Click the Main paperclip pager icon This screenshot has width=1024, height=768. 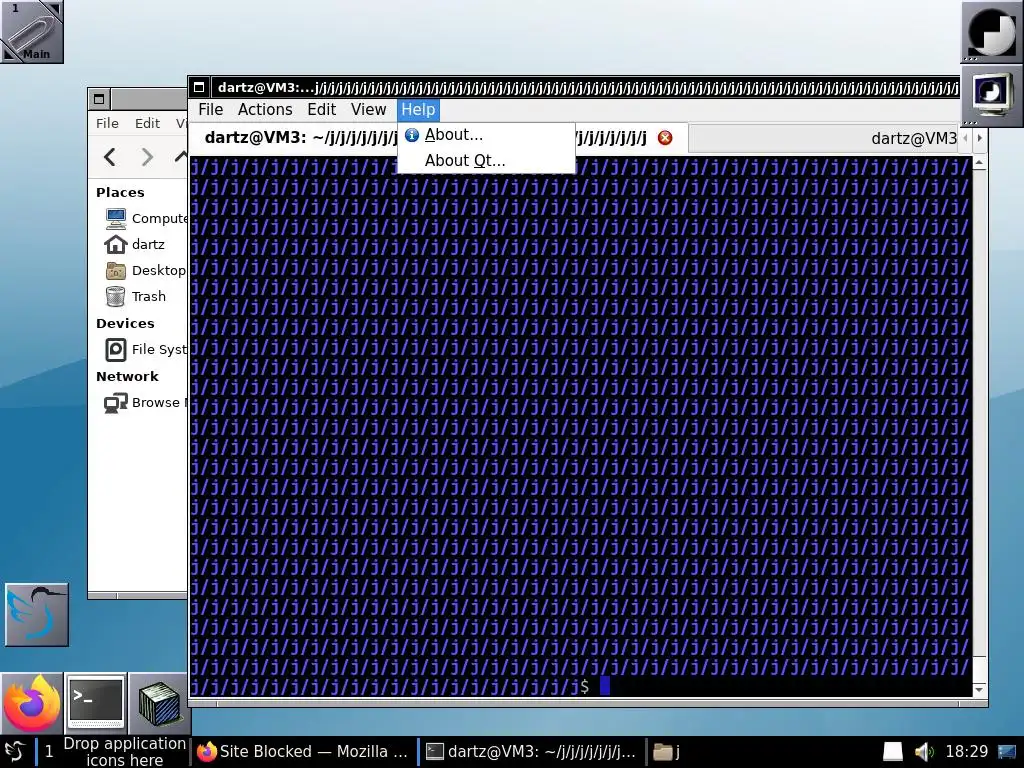pos(31,31)
